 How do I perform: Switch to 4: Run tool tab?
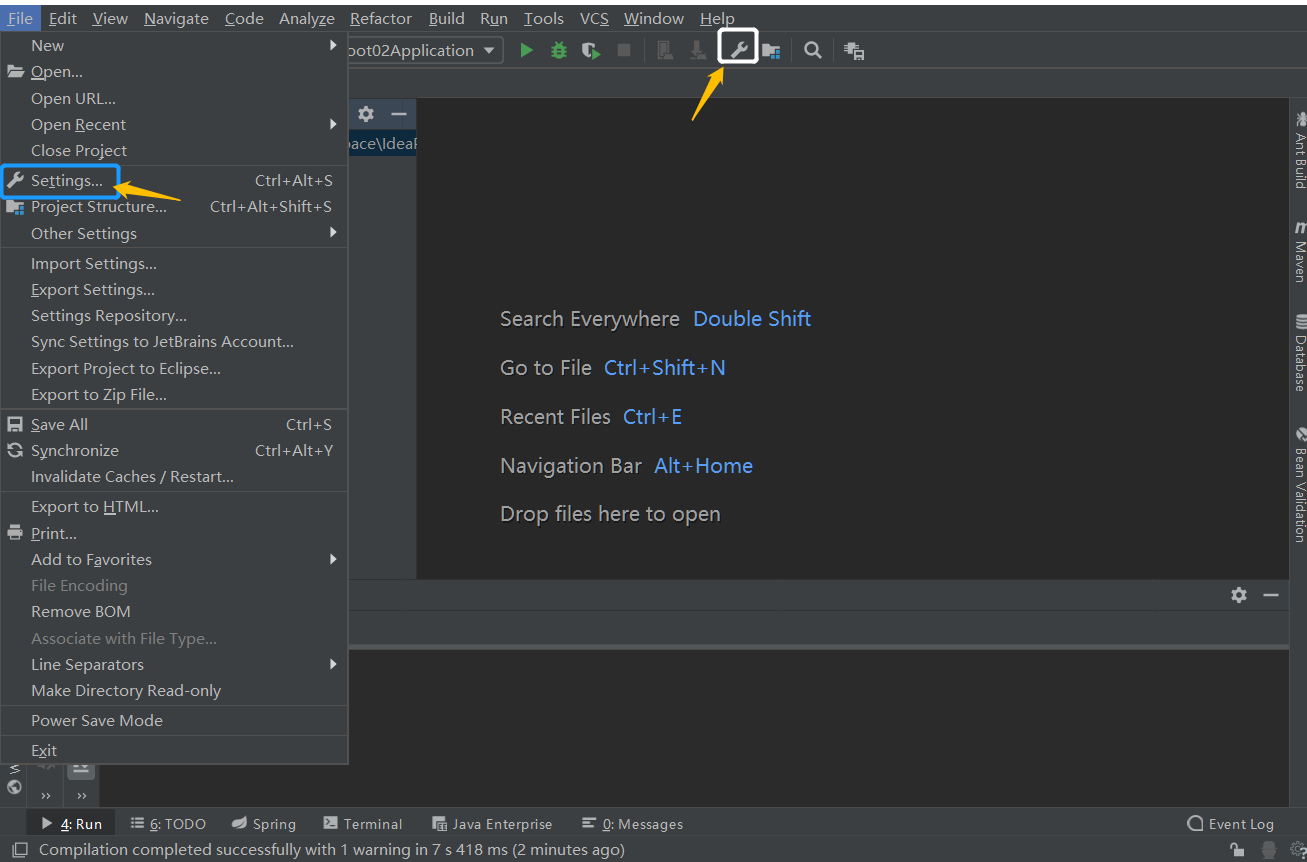pos(71,824)
